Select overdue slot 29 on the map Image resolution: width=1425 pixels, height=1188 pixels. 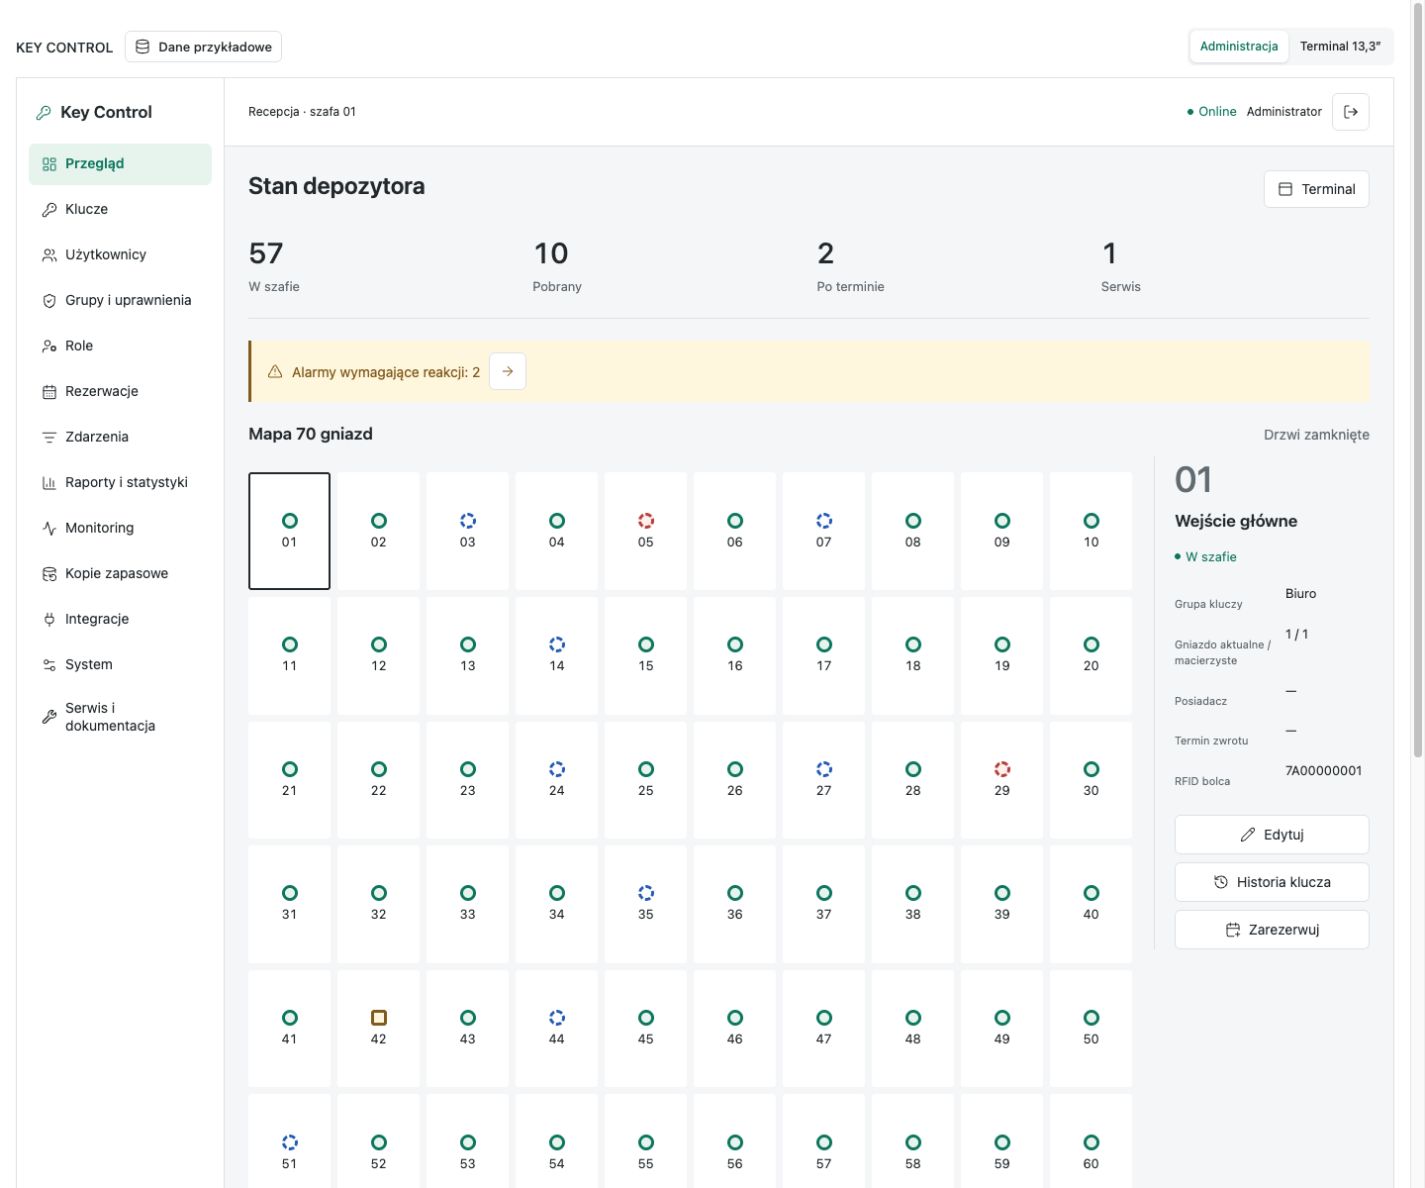(1002, 779)
